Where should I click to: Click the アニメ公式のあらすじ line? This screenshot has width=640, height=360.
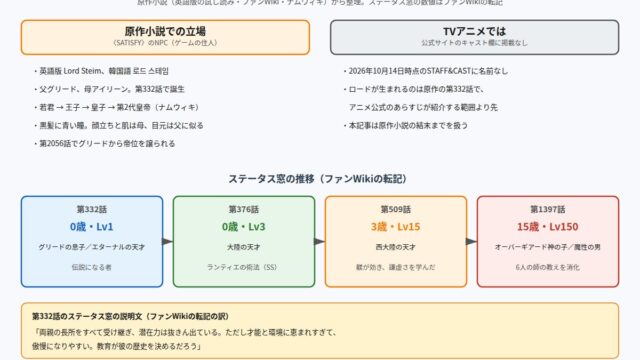[x=423, y=107]
